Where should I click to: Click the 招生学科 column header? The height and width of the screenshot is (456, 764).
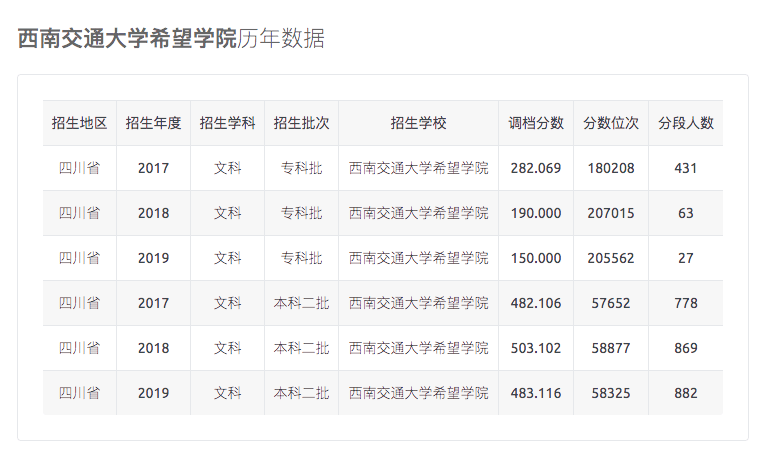click(228, 123)
